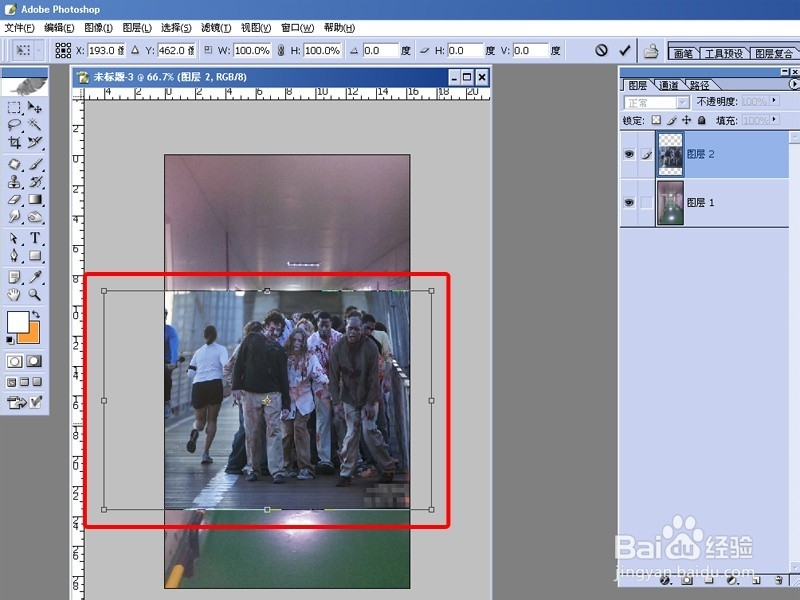
Task: Toggle maintain aspect ratio chain link
Action: click(281, 50)
